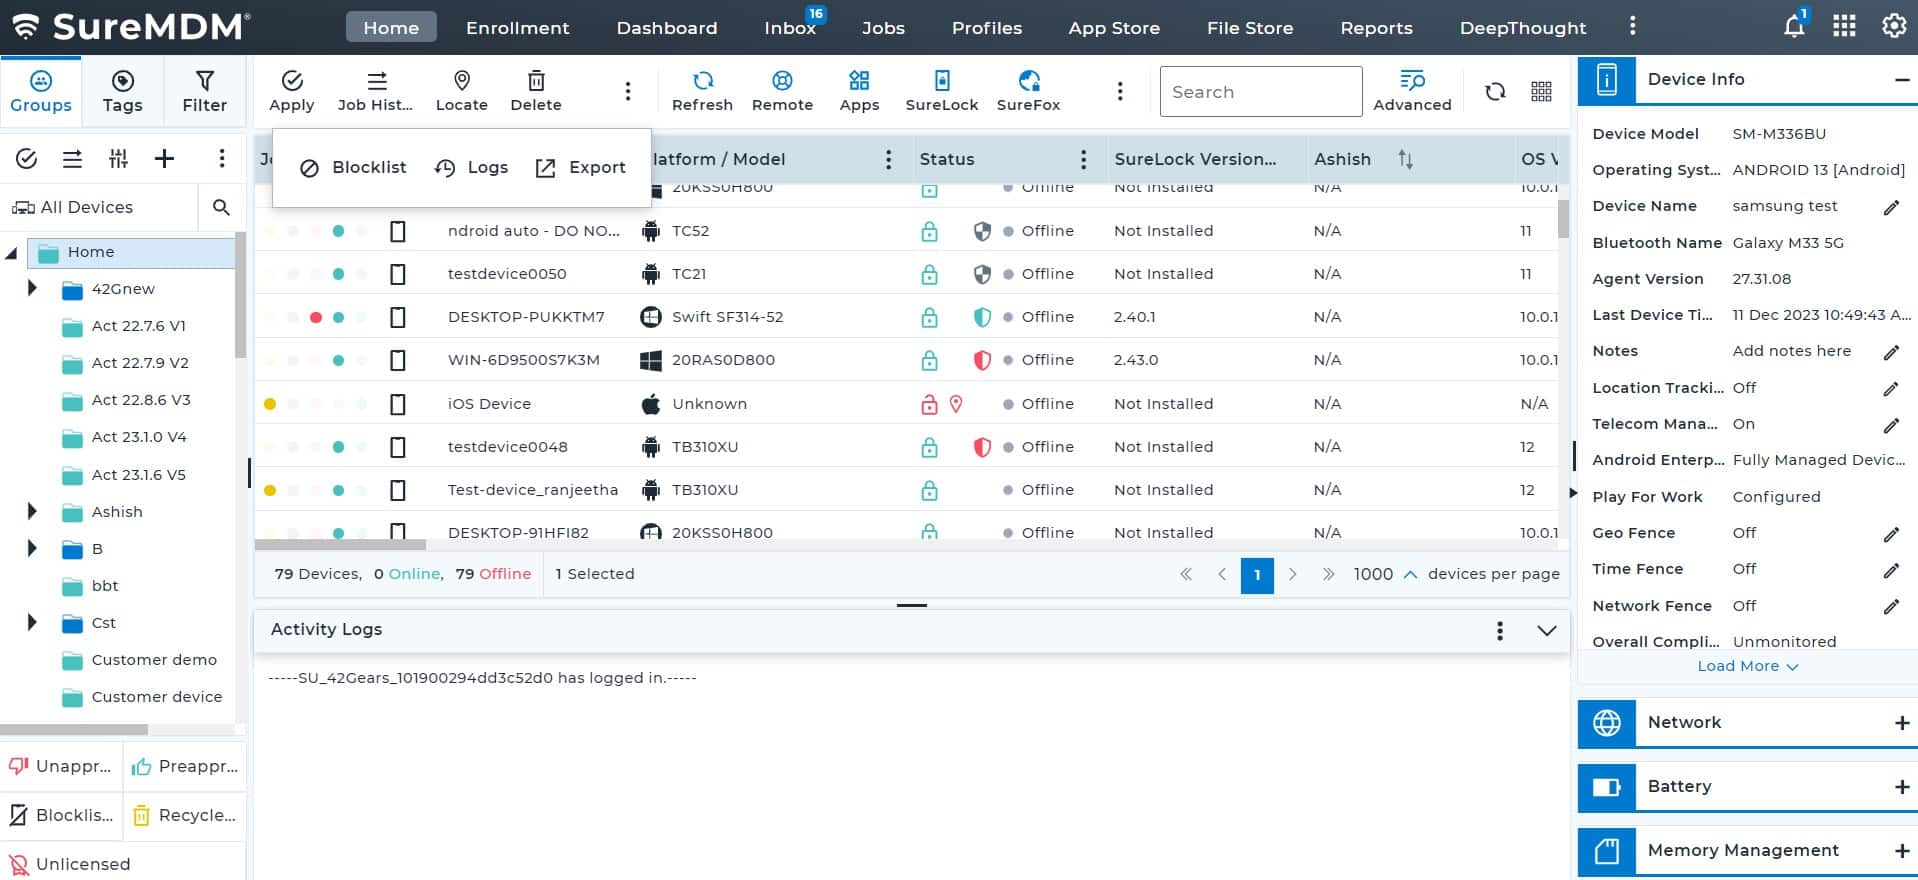Open notifications bell

1794,26
